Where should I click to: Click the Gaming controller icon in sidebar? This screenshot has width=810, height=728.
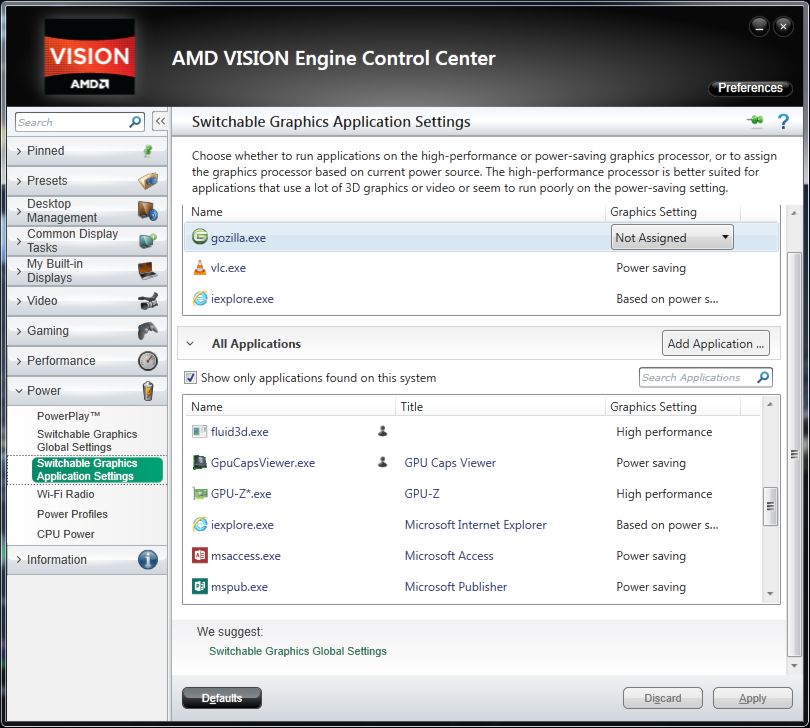pos(148,331)
